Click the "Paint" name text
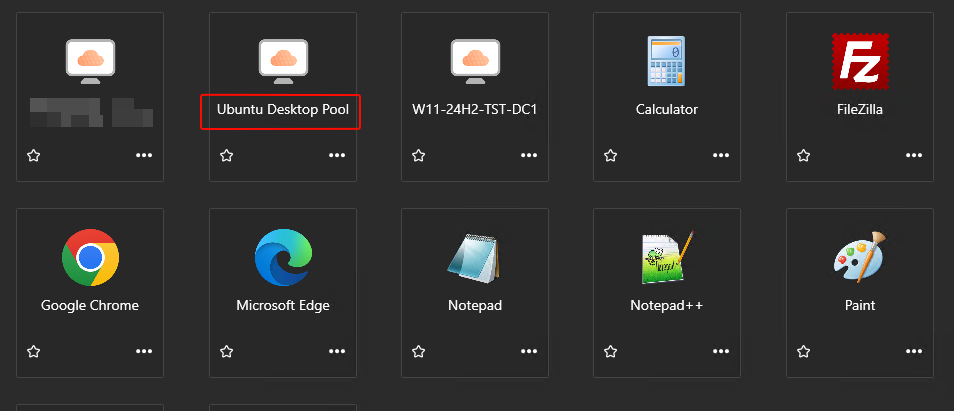The image size is (954, 411). (860, 306)
